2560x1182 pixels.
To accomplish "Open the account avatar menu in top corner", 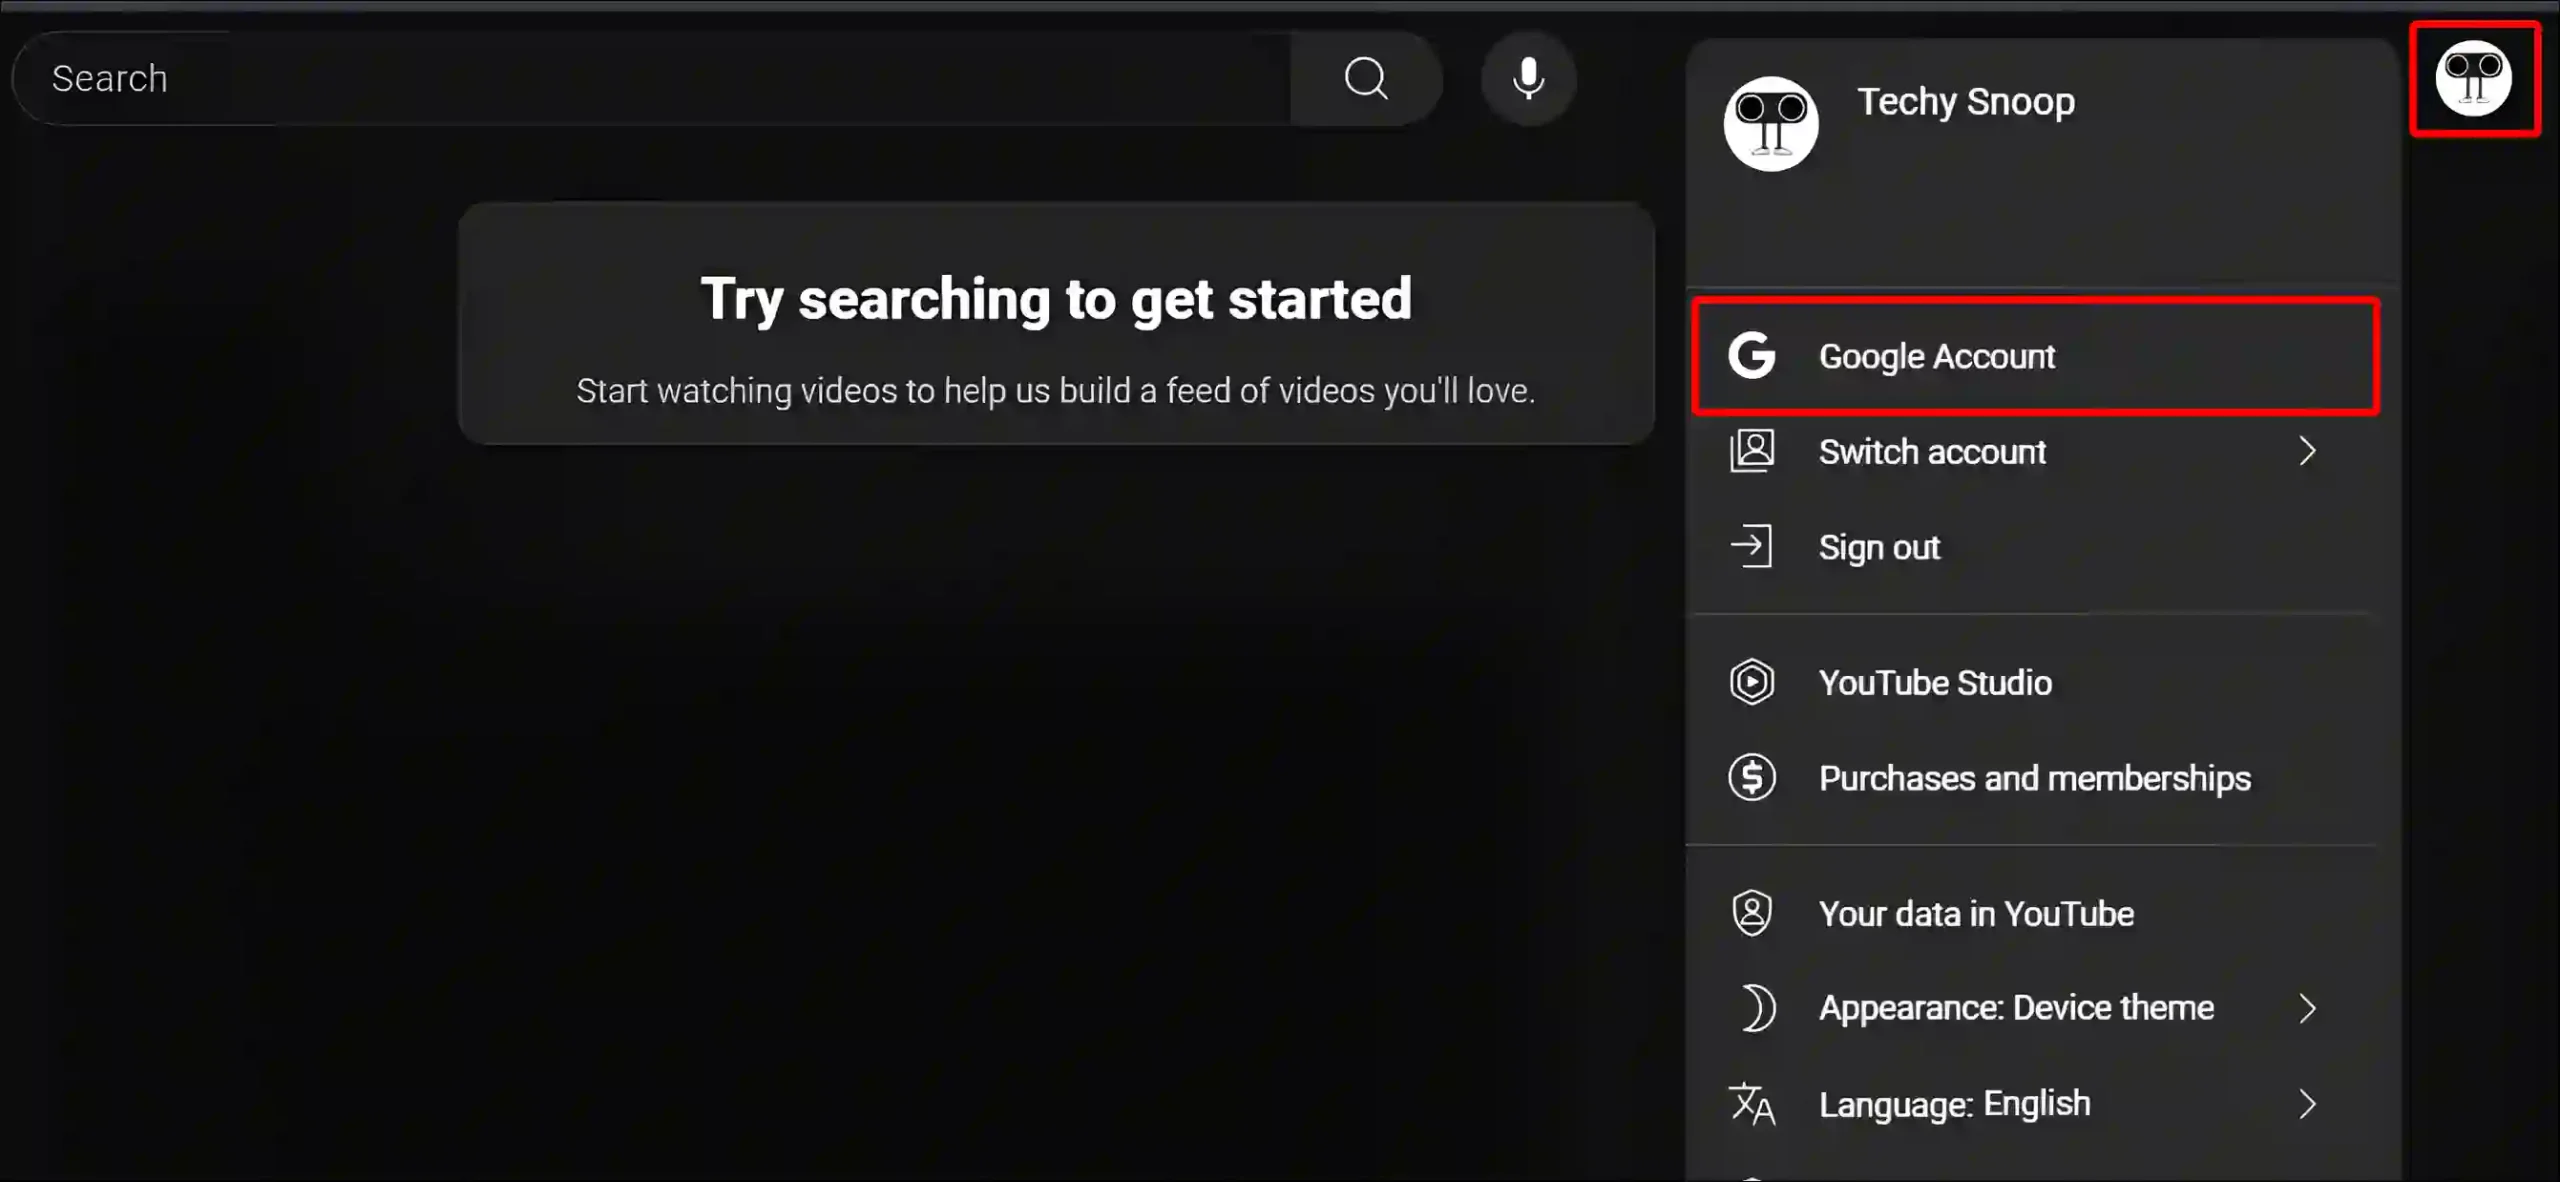I will pyautogui.click(x=2473, y=78).
